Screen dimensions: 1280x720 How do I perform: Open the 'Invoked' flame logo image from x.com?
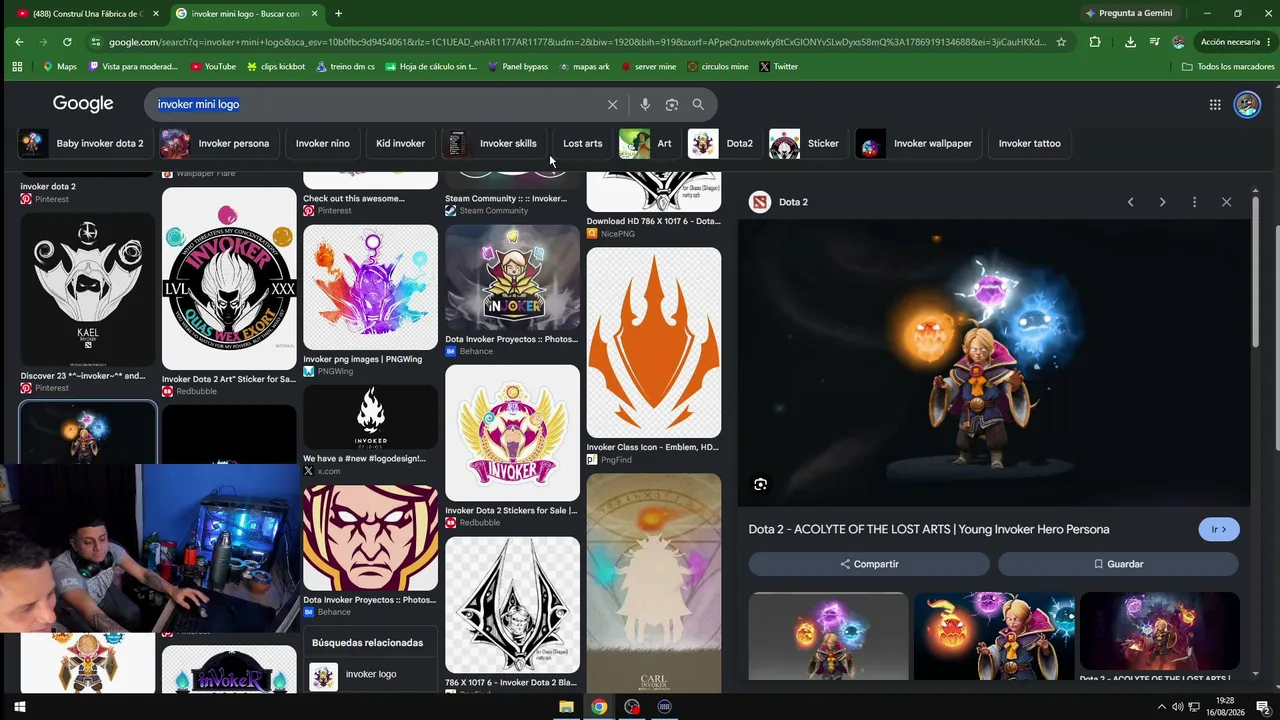coord(371,418)
